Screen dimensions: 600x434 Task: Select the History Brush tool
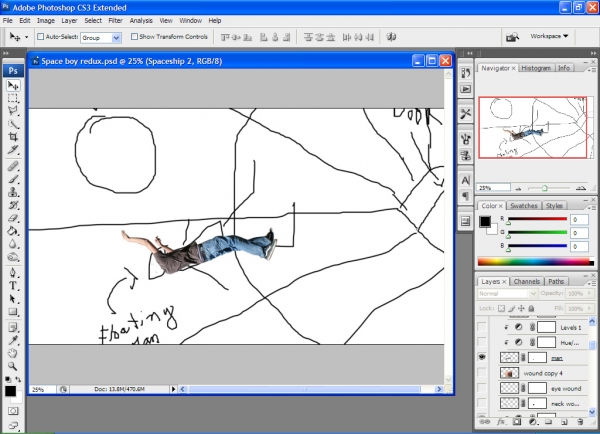13,205
